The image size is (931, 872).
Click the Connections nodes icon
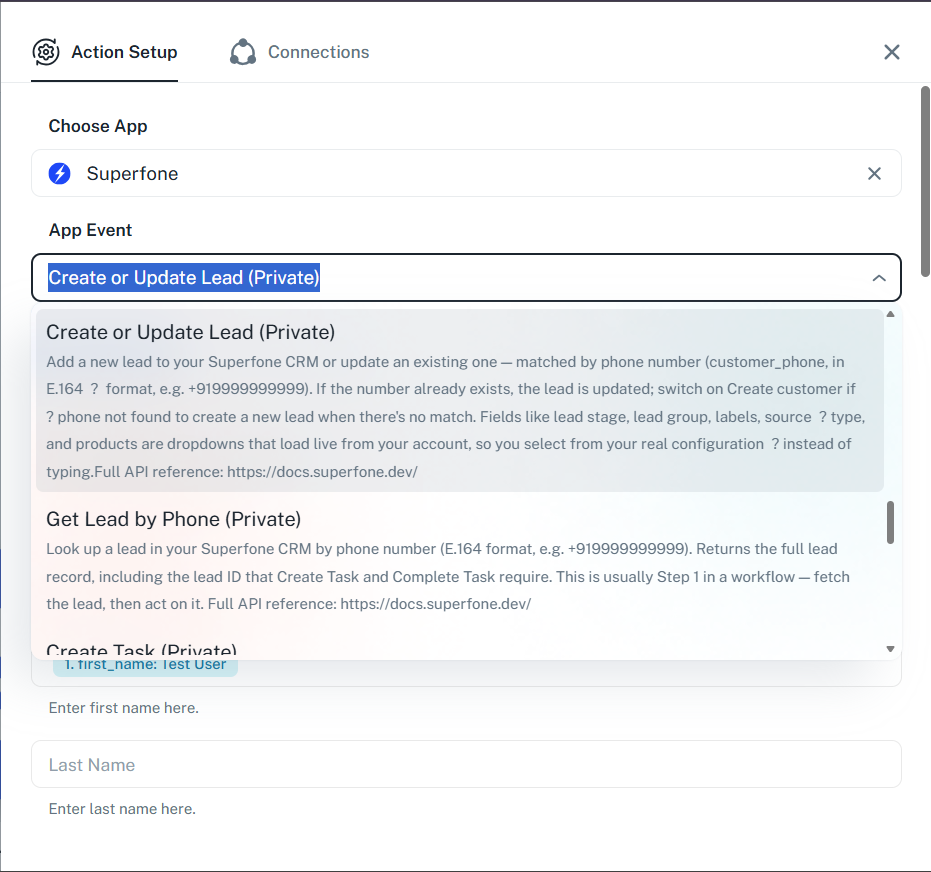pos(243,52)
